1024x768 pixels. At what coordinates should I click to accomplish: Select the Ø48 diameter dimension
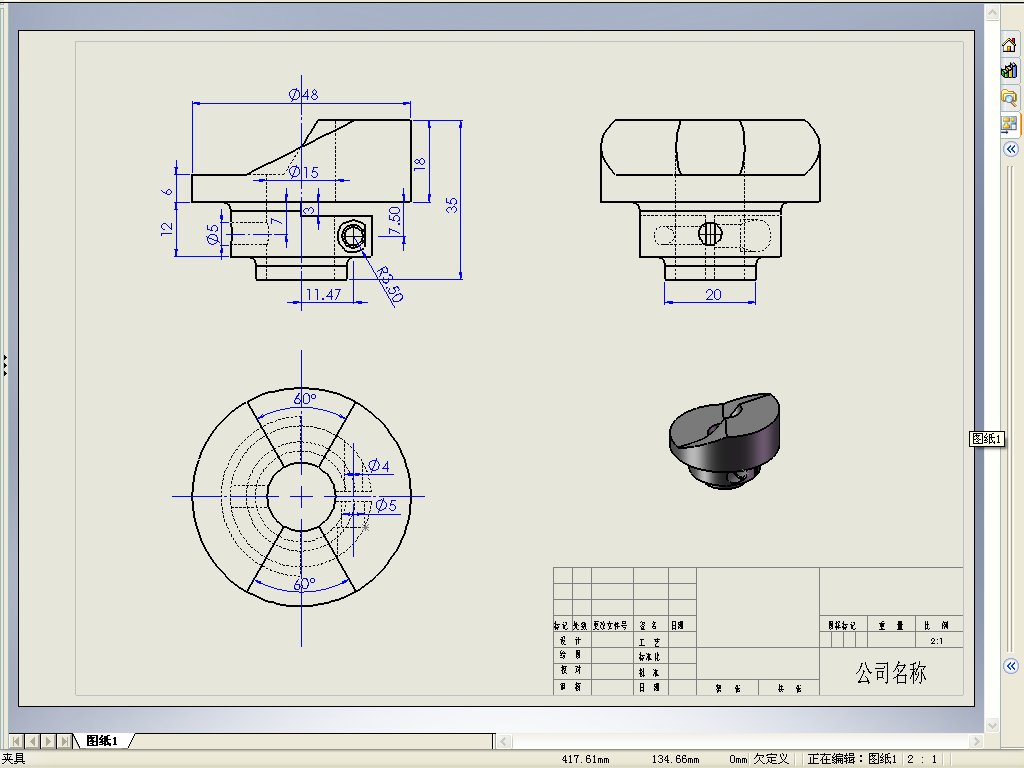tap(304, 95)
